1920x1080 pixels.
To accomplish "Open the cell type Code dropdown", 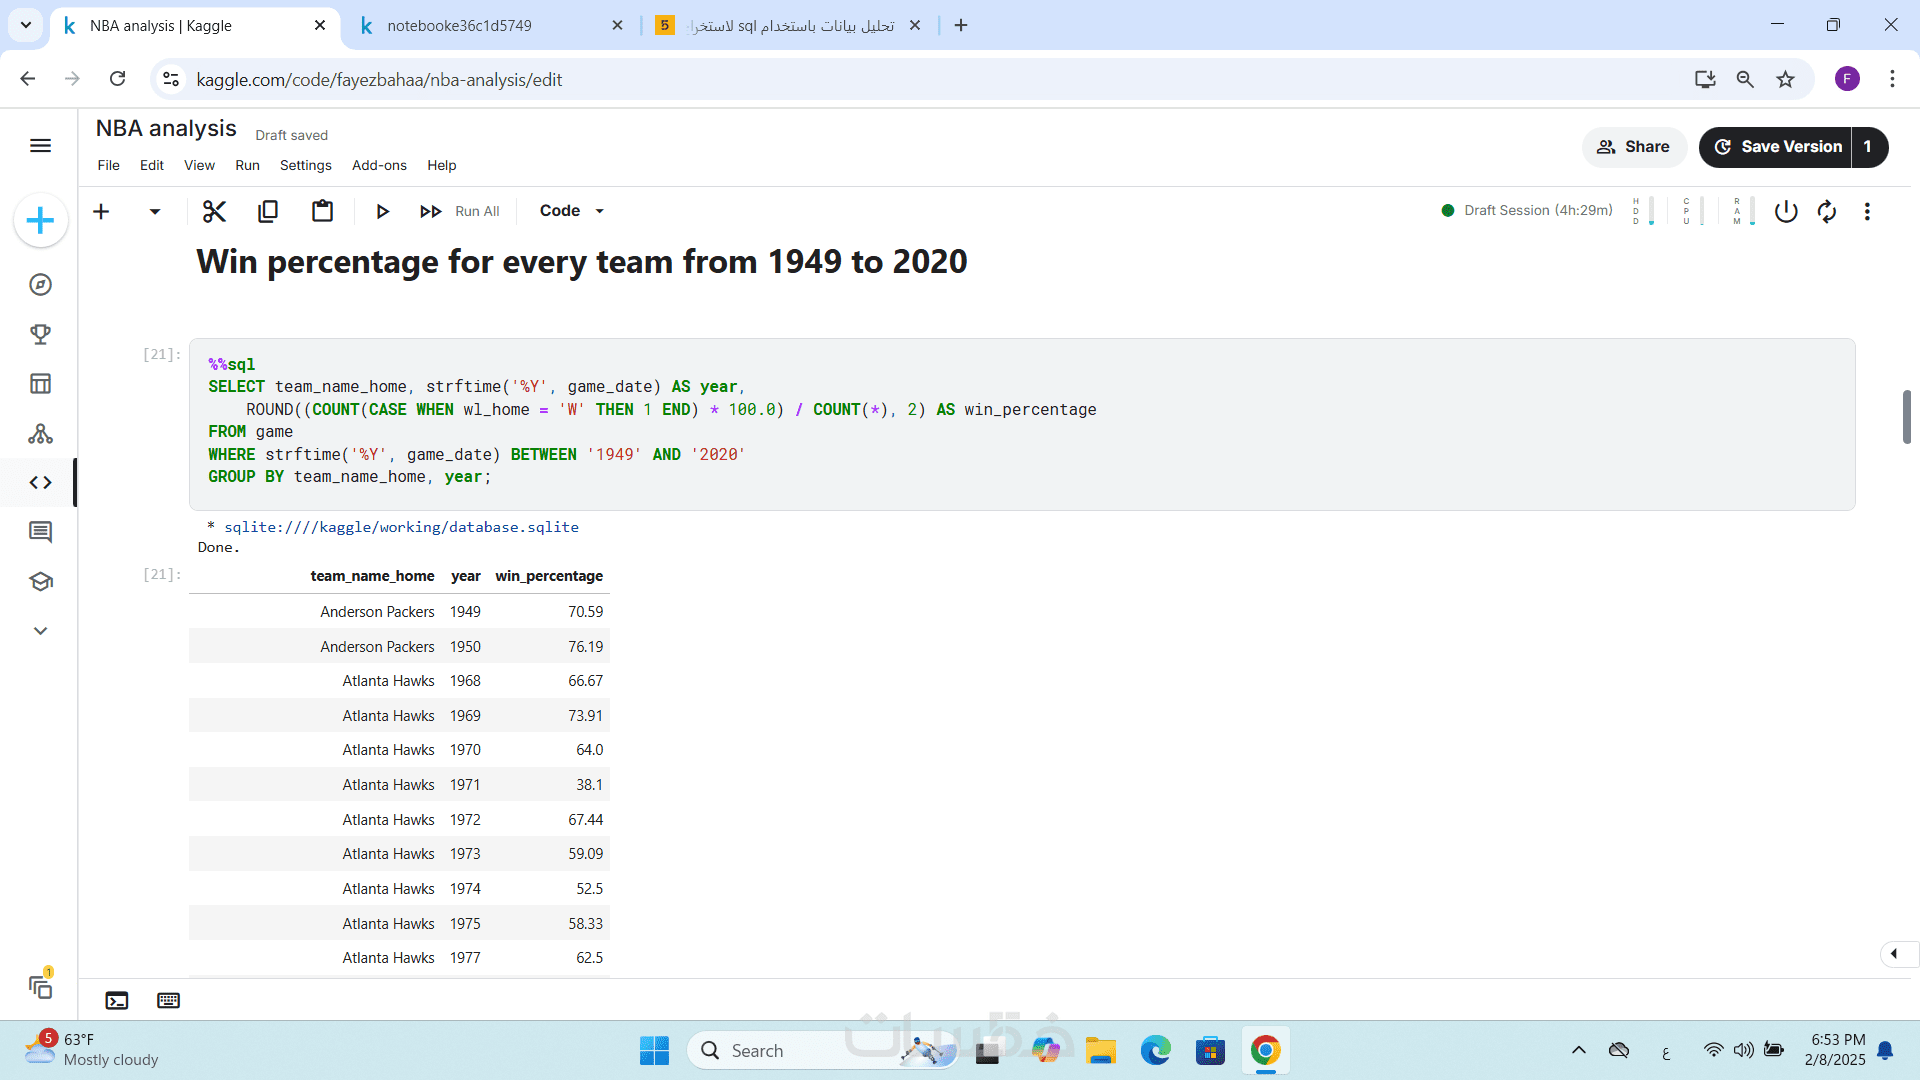I will click(572, 211).
